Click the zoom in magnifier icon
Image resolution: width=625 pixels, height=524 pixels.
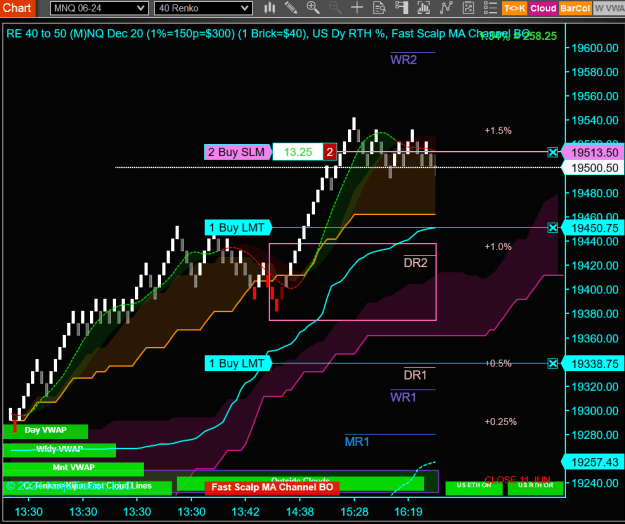pyautogui.click(x=313, y=8)
